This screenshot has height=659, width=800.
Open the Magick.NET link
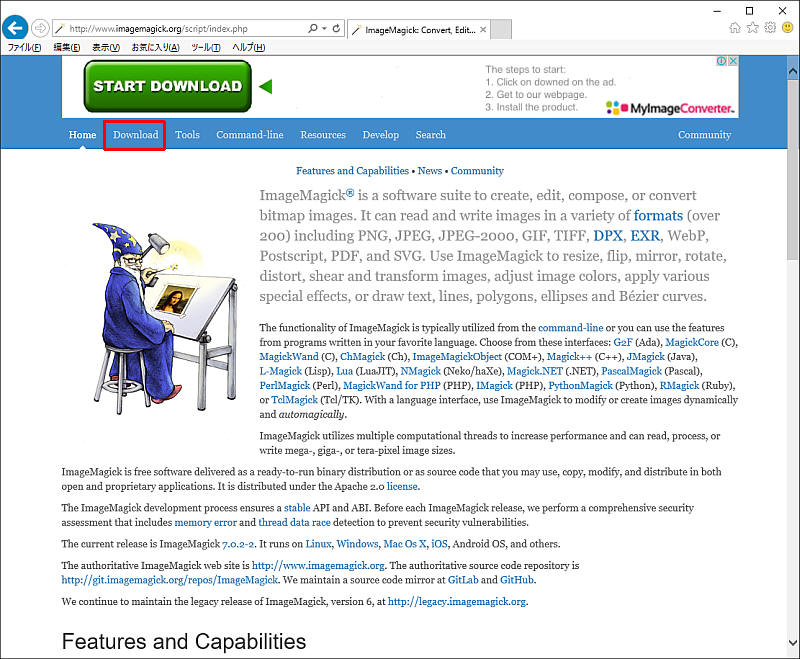(x=535, y=371)
